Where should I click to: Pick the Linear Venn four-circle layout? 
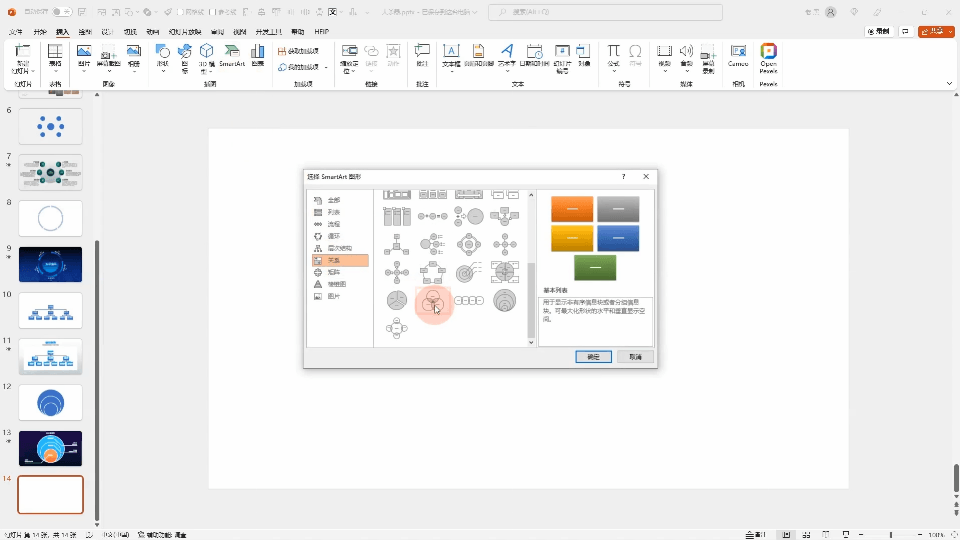click(x=469, y=301)
